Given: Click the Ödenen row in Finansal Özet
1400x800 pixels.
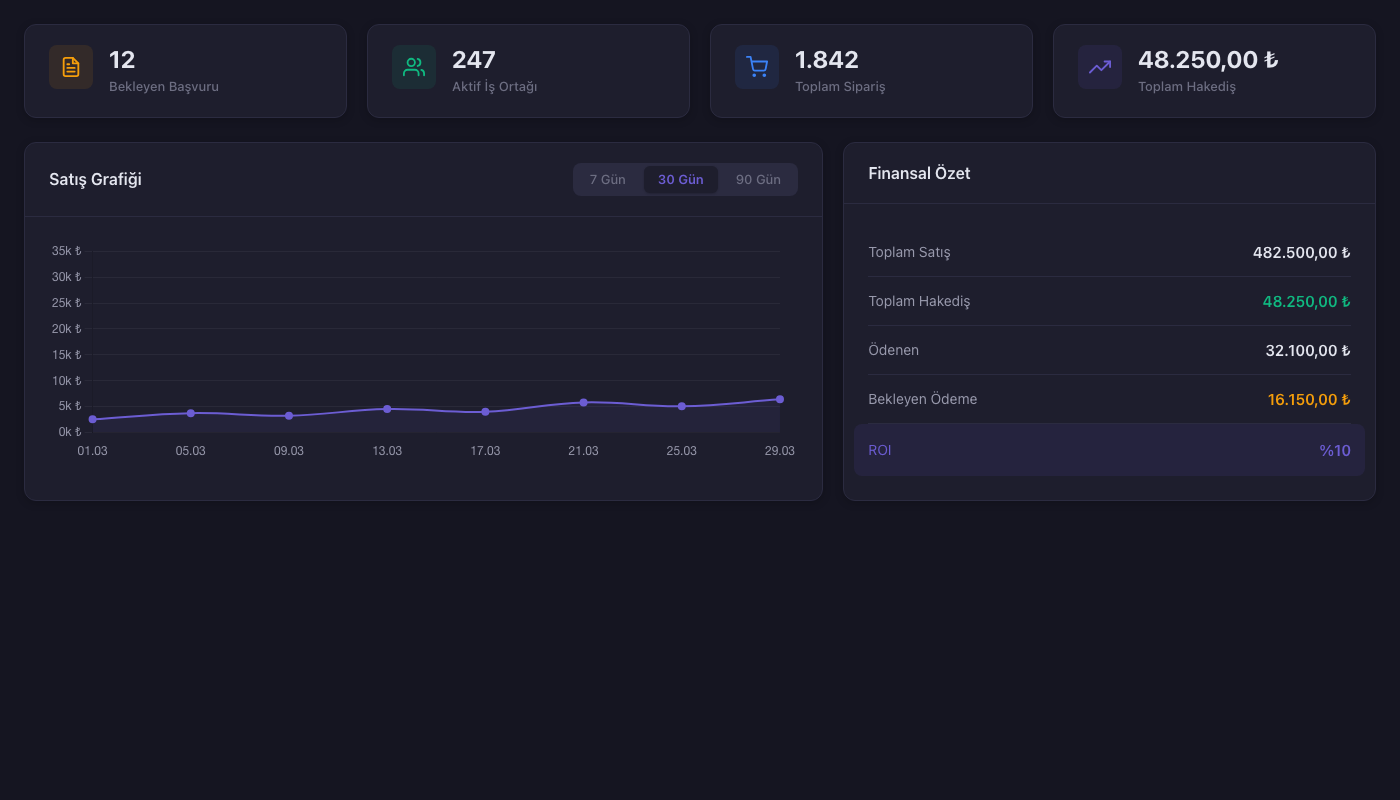Looking at the screenshot, I should coord(1109,350).
